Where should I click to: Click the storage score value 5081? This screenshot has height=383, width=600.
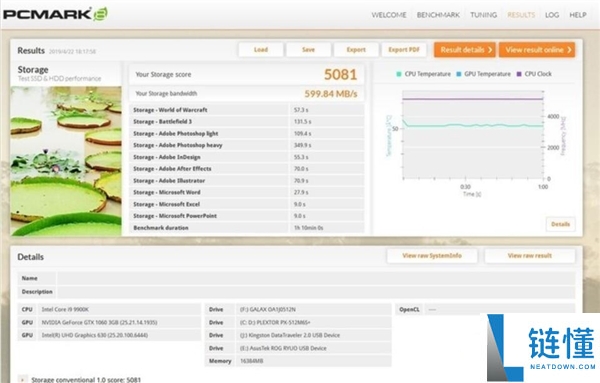pyautogui.click(x=340, y=74)
